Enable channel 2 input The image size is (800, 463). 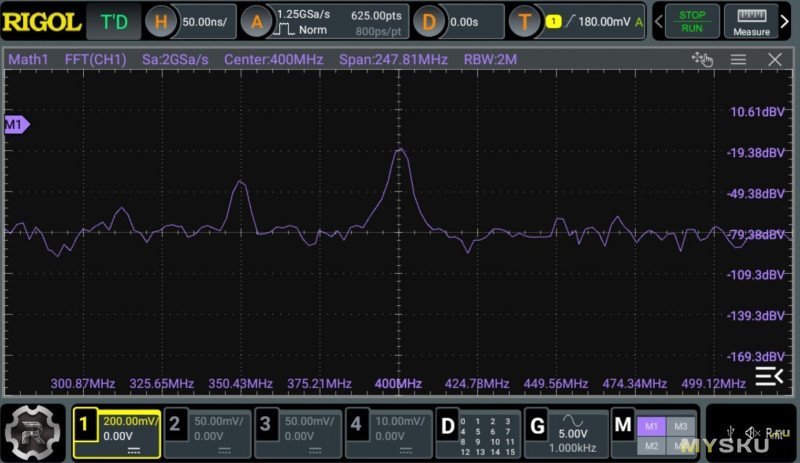(206, 432)
